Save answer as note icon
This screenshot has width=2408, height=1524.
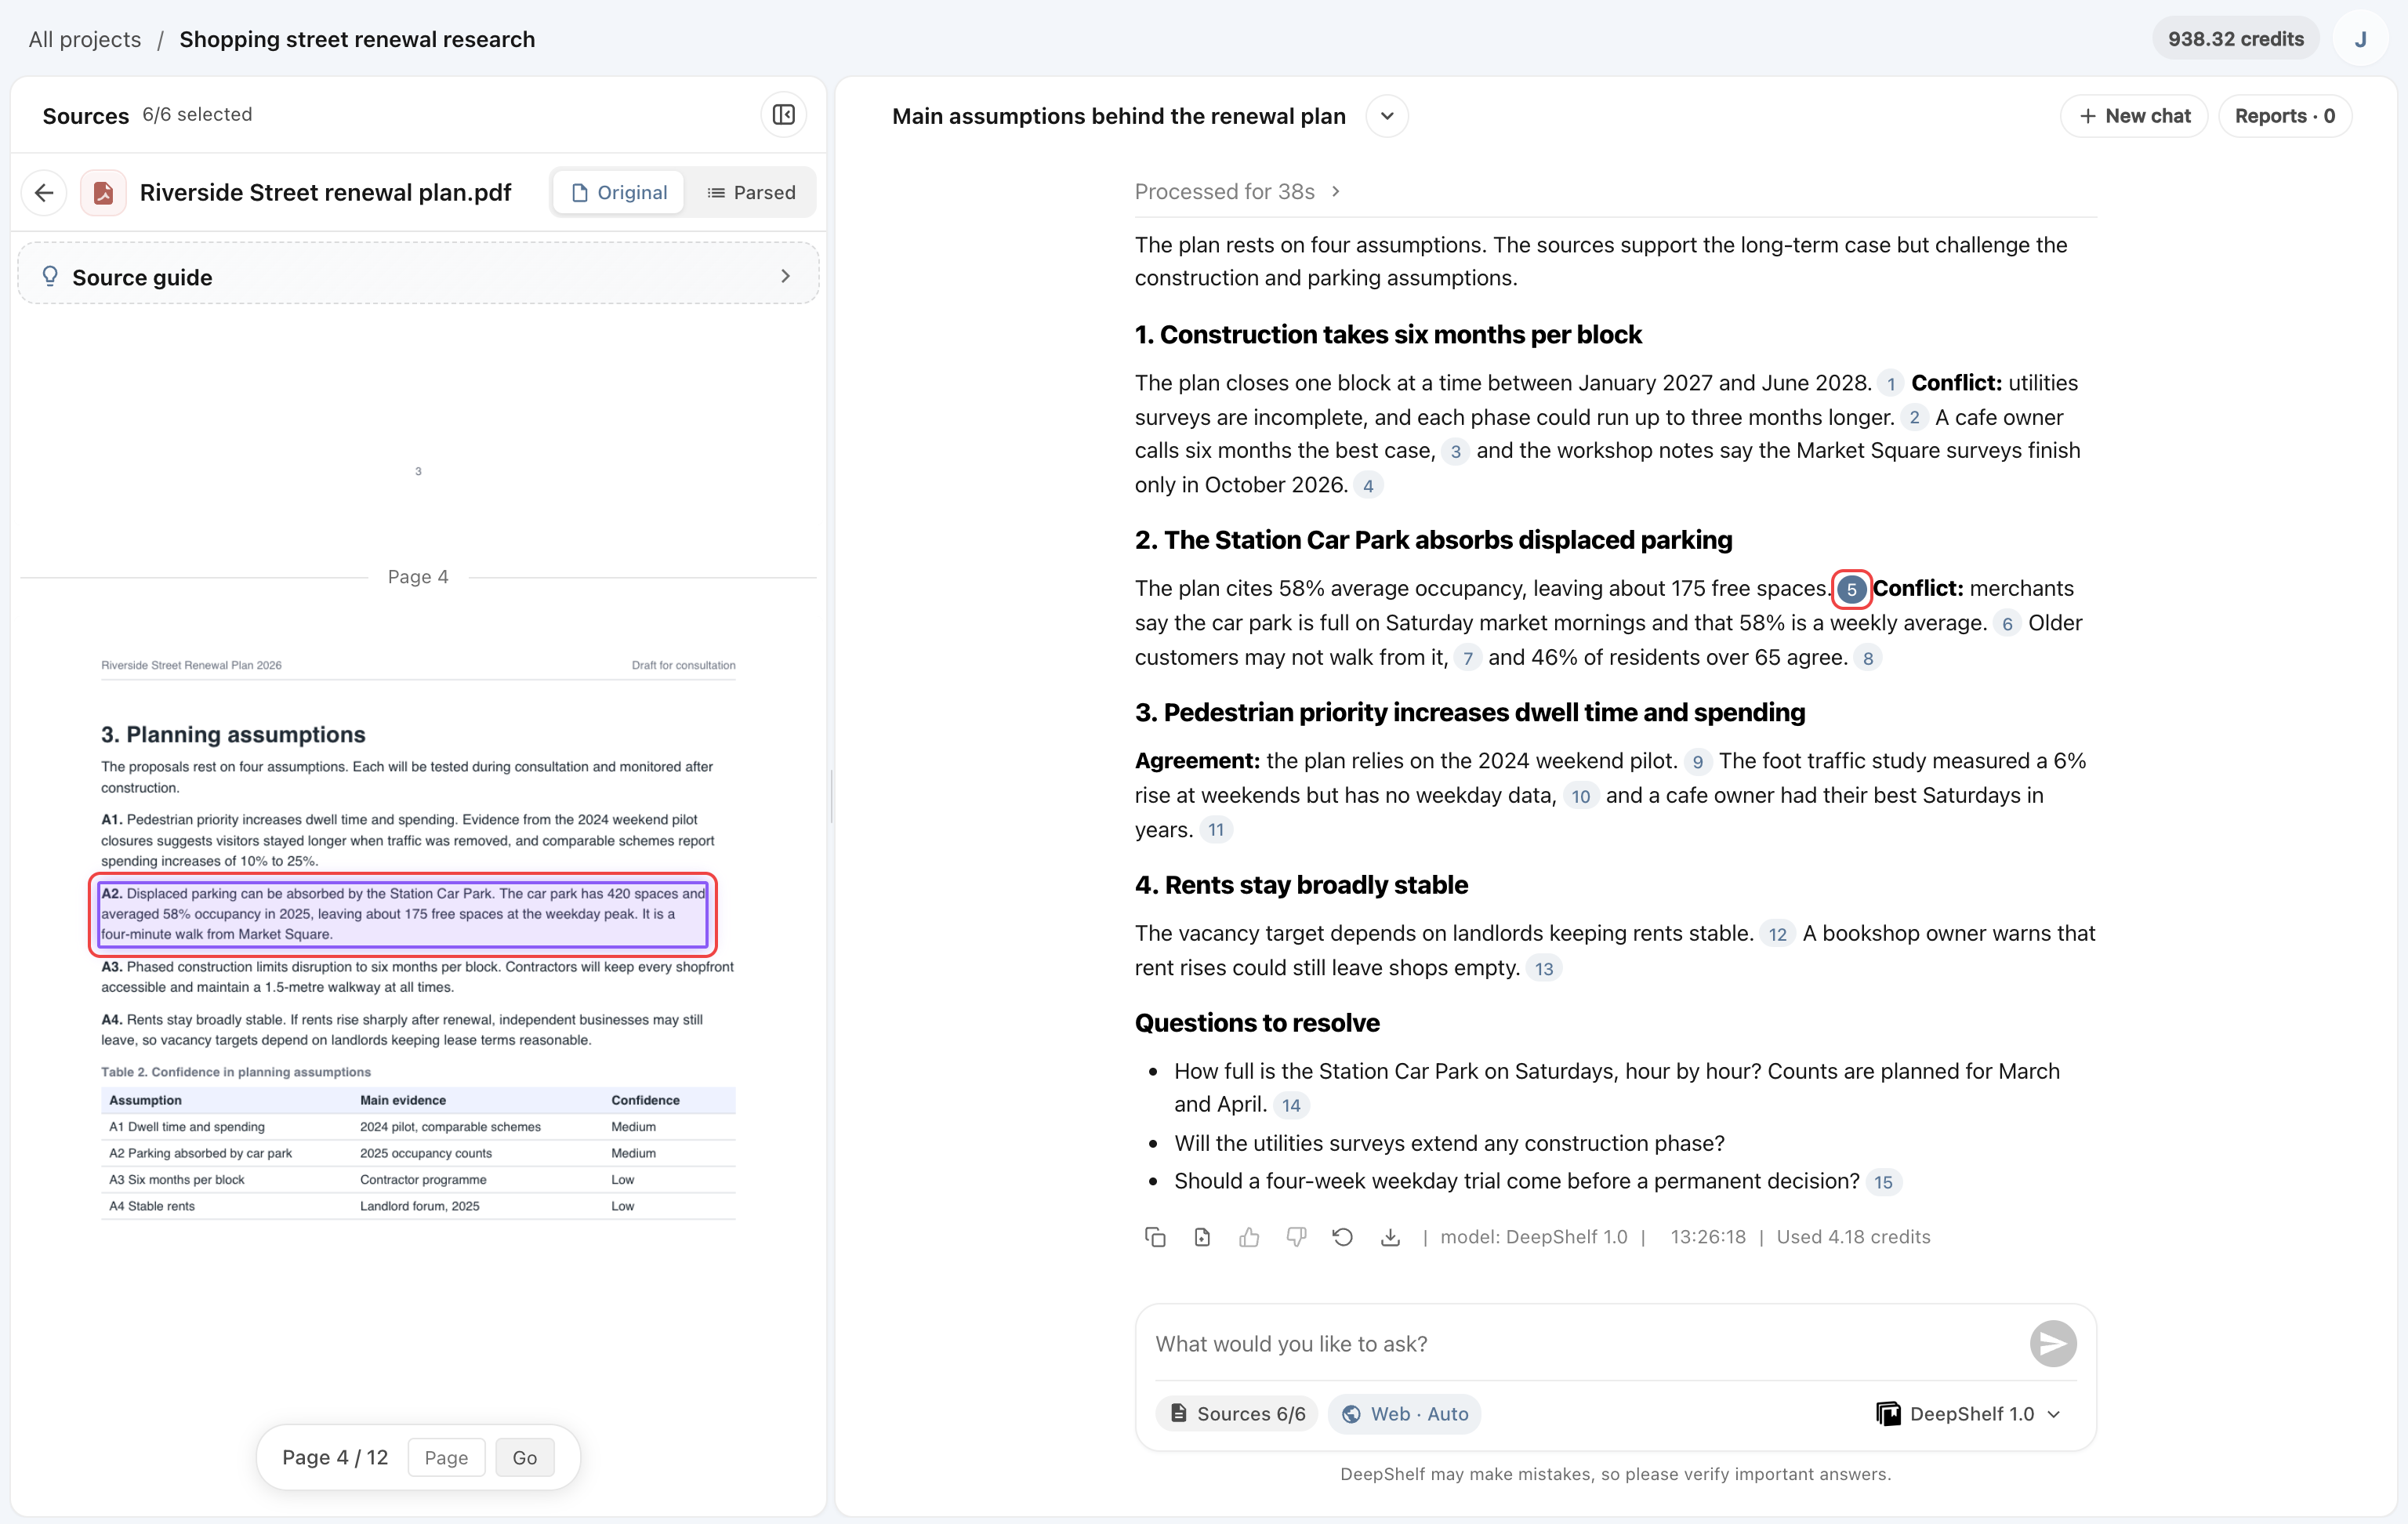click(x=1202, y=1237)
